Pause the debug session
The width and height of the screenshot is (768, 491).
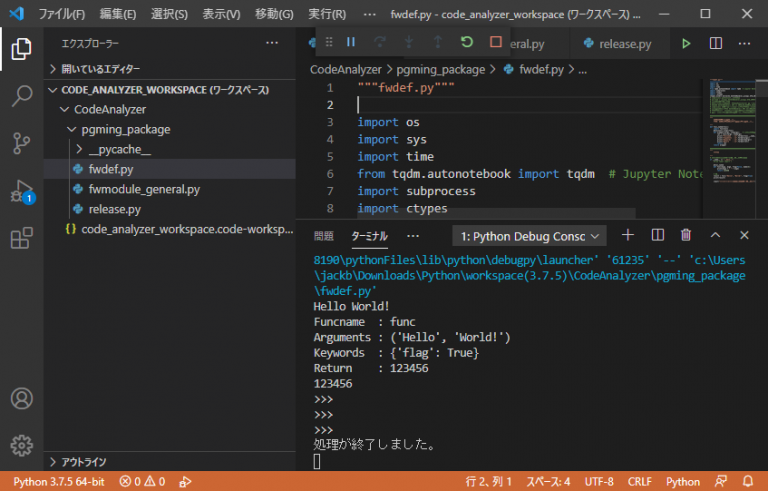(351, 42)
